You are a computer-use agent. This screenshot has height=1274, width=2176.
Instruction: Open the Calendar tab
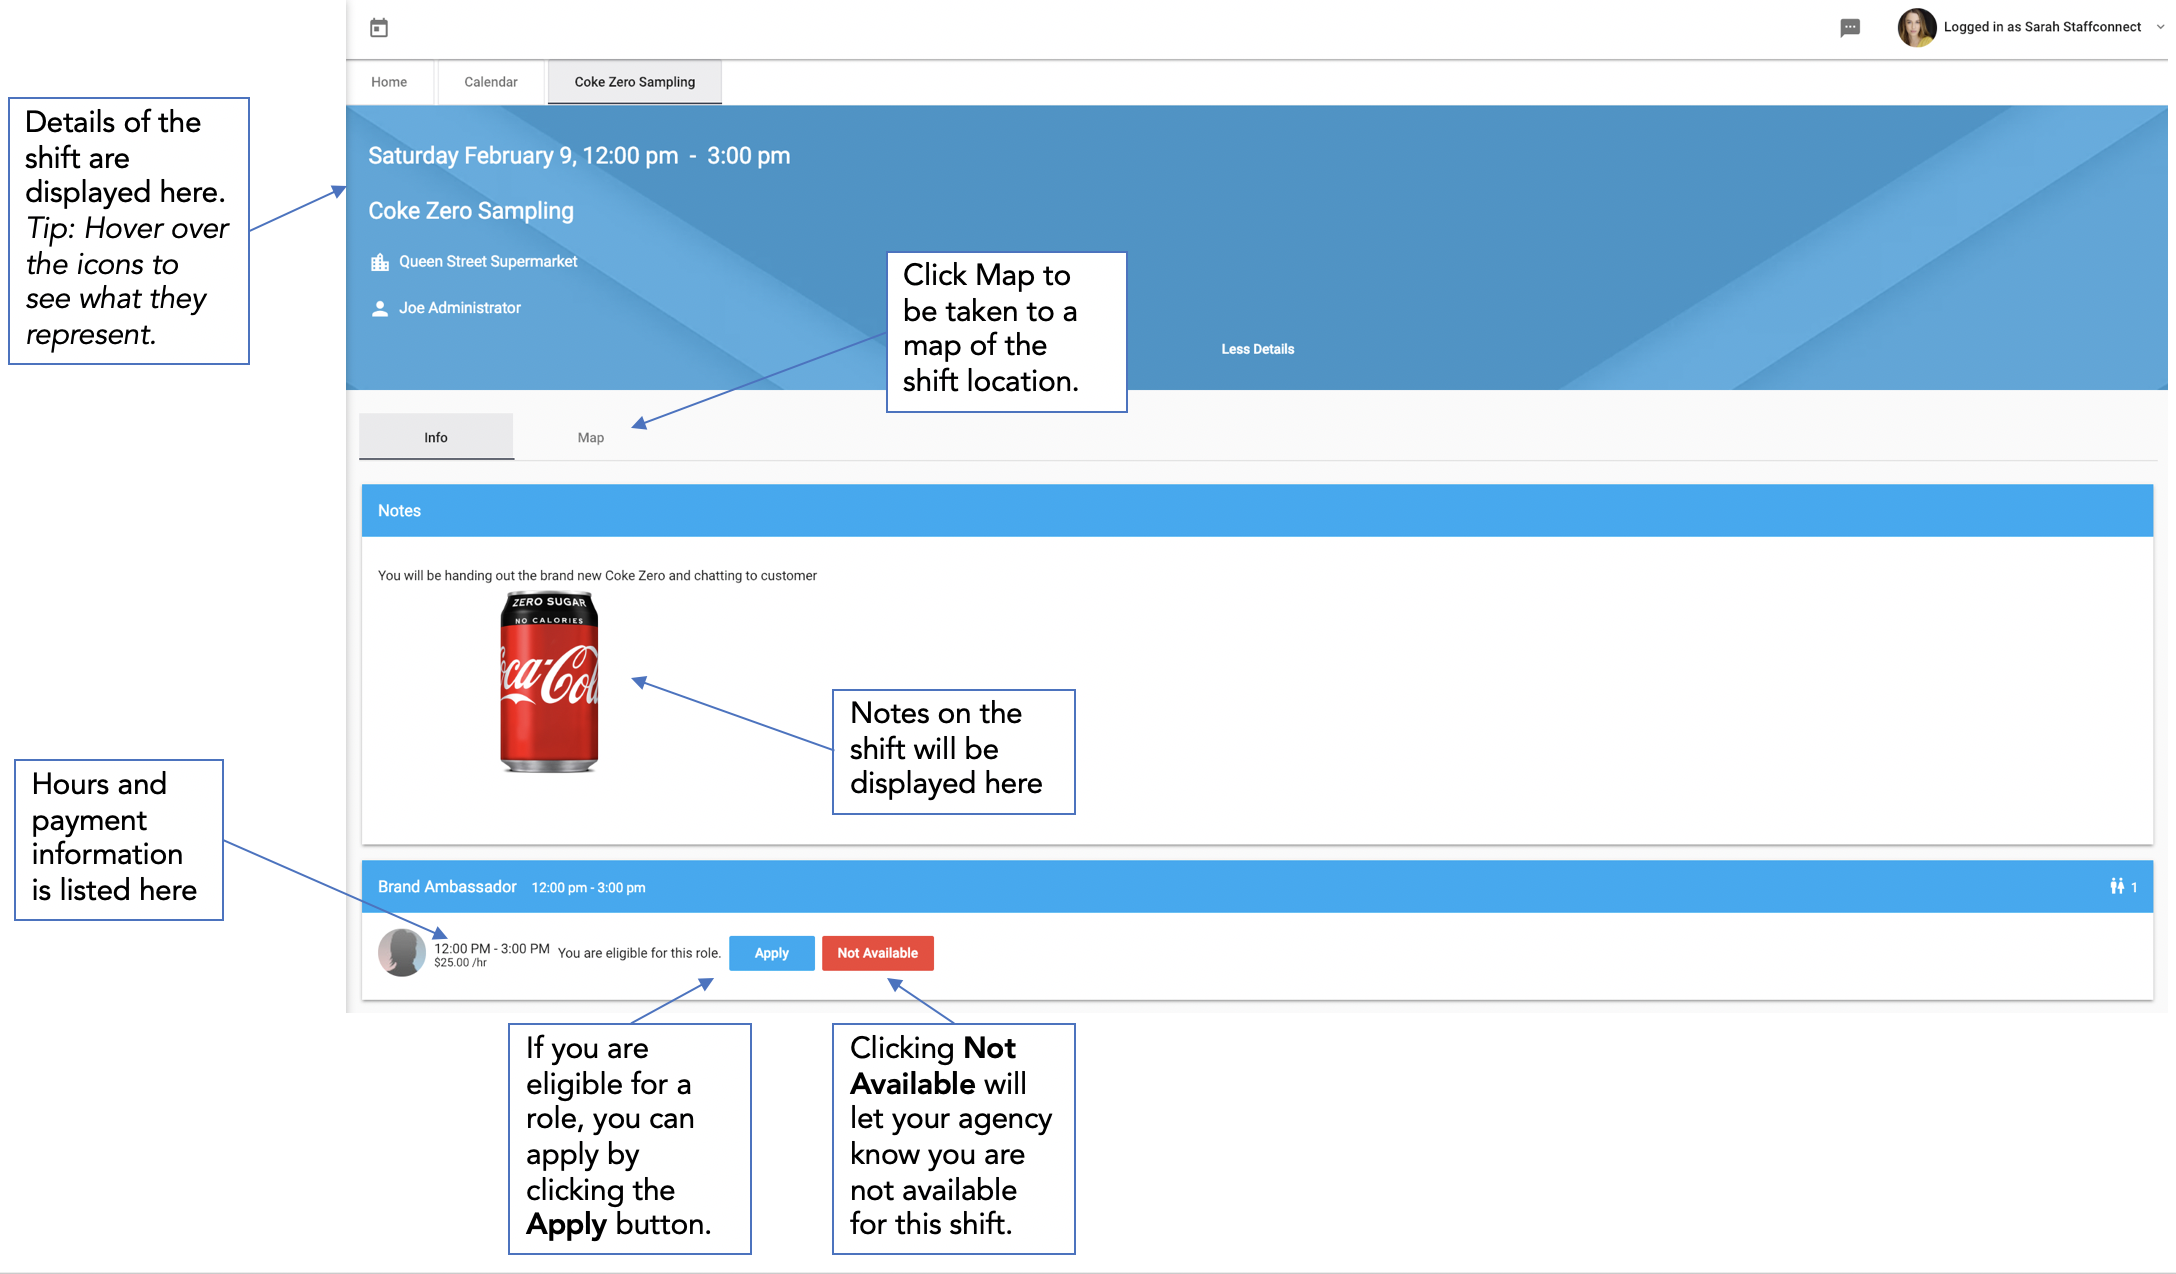[491, 82]
